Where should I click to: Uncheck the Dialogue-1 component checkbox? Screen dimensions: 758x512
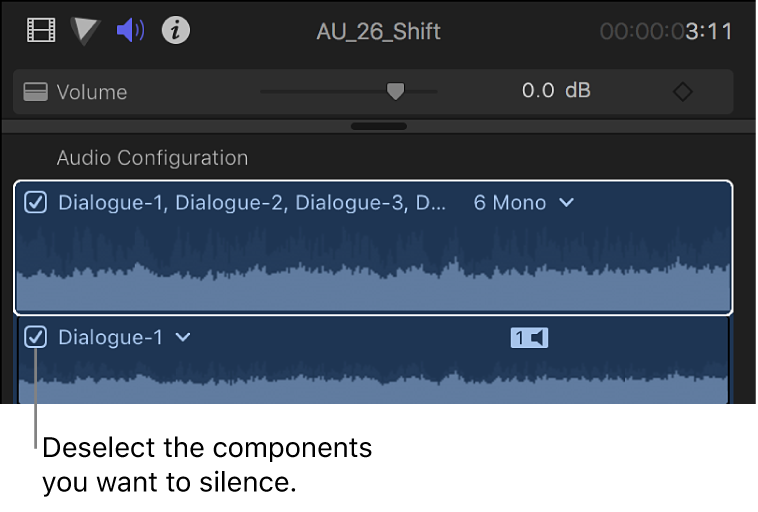[36, 338]
